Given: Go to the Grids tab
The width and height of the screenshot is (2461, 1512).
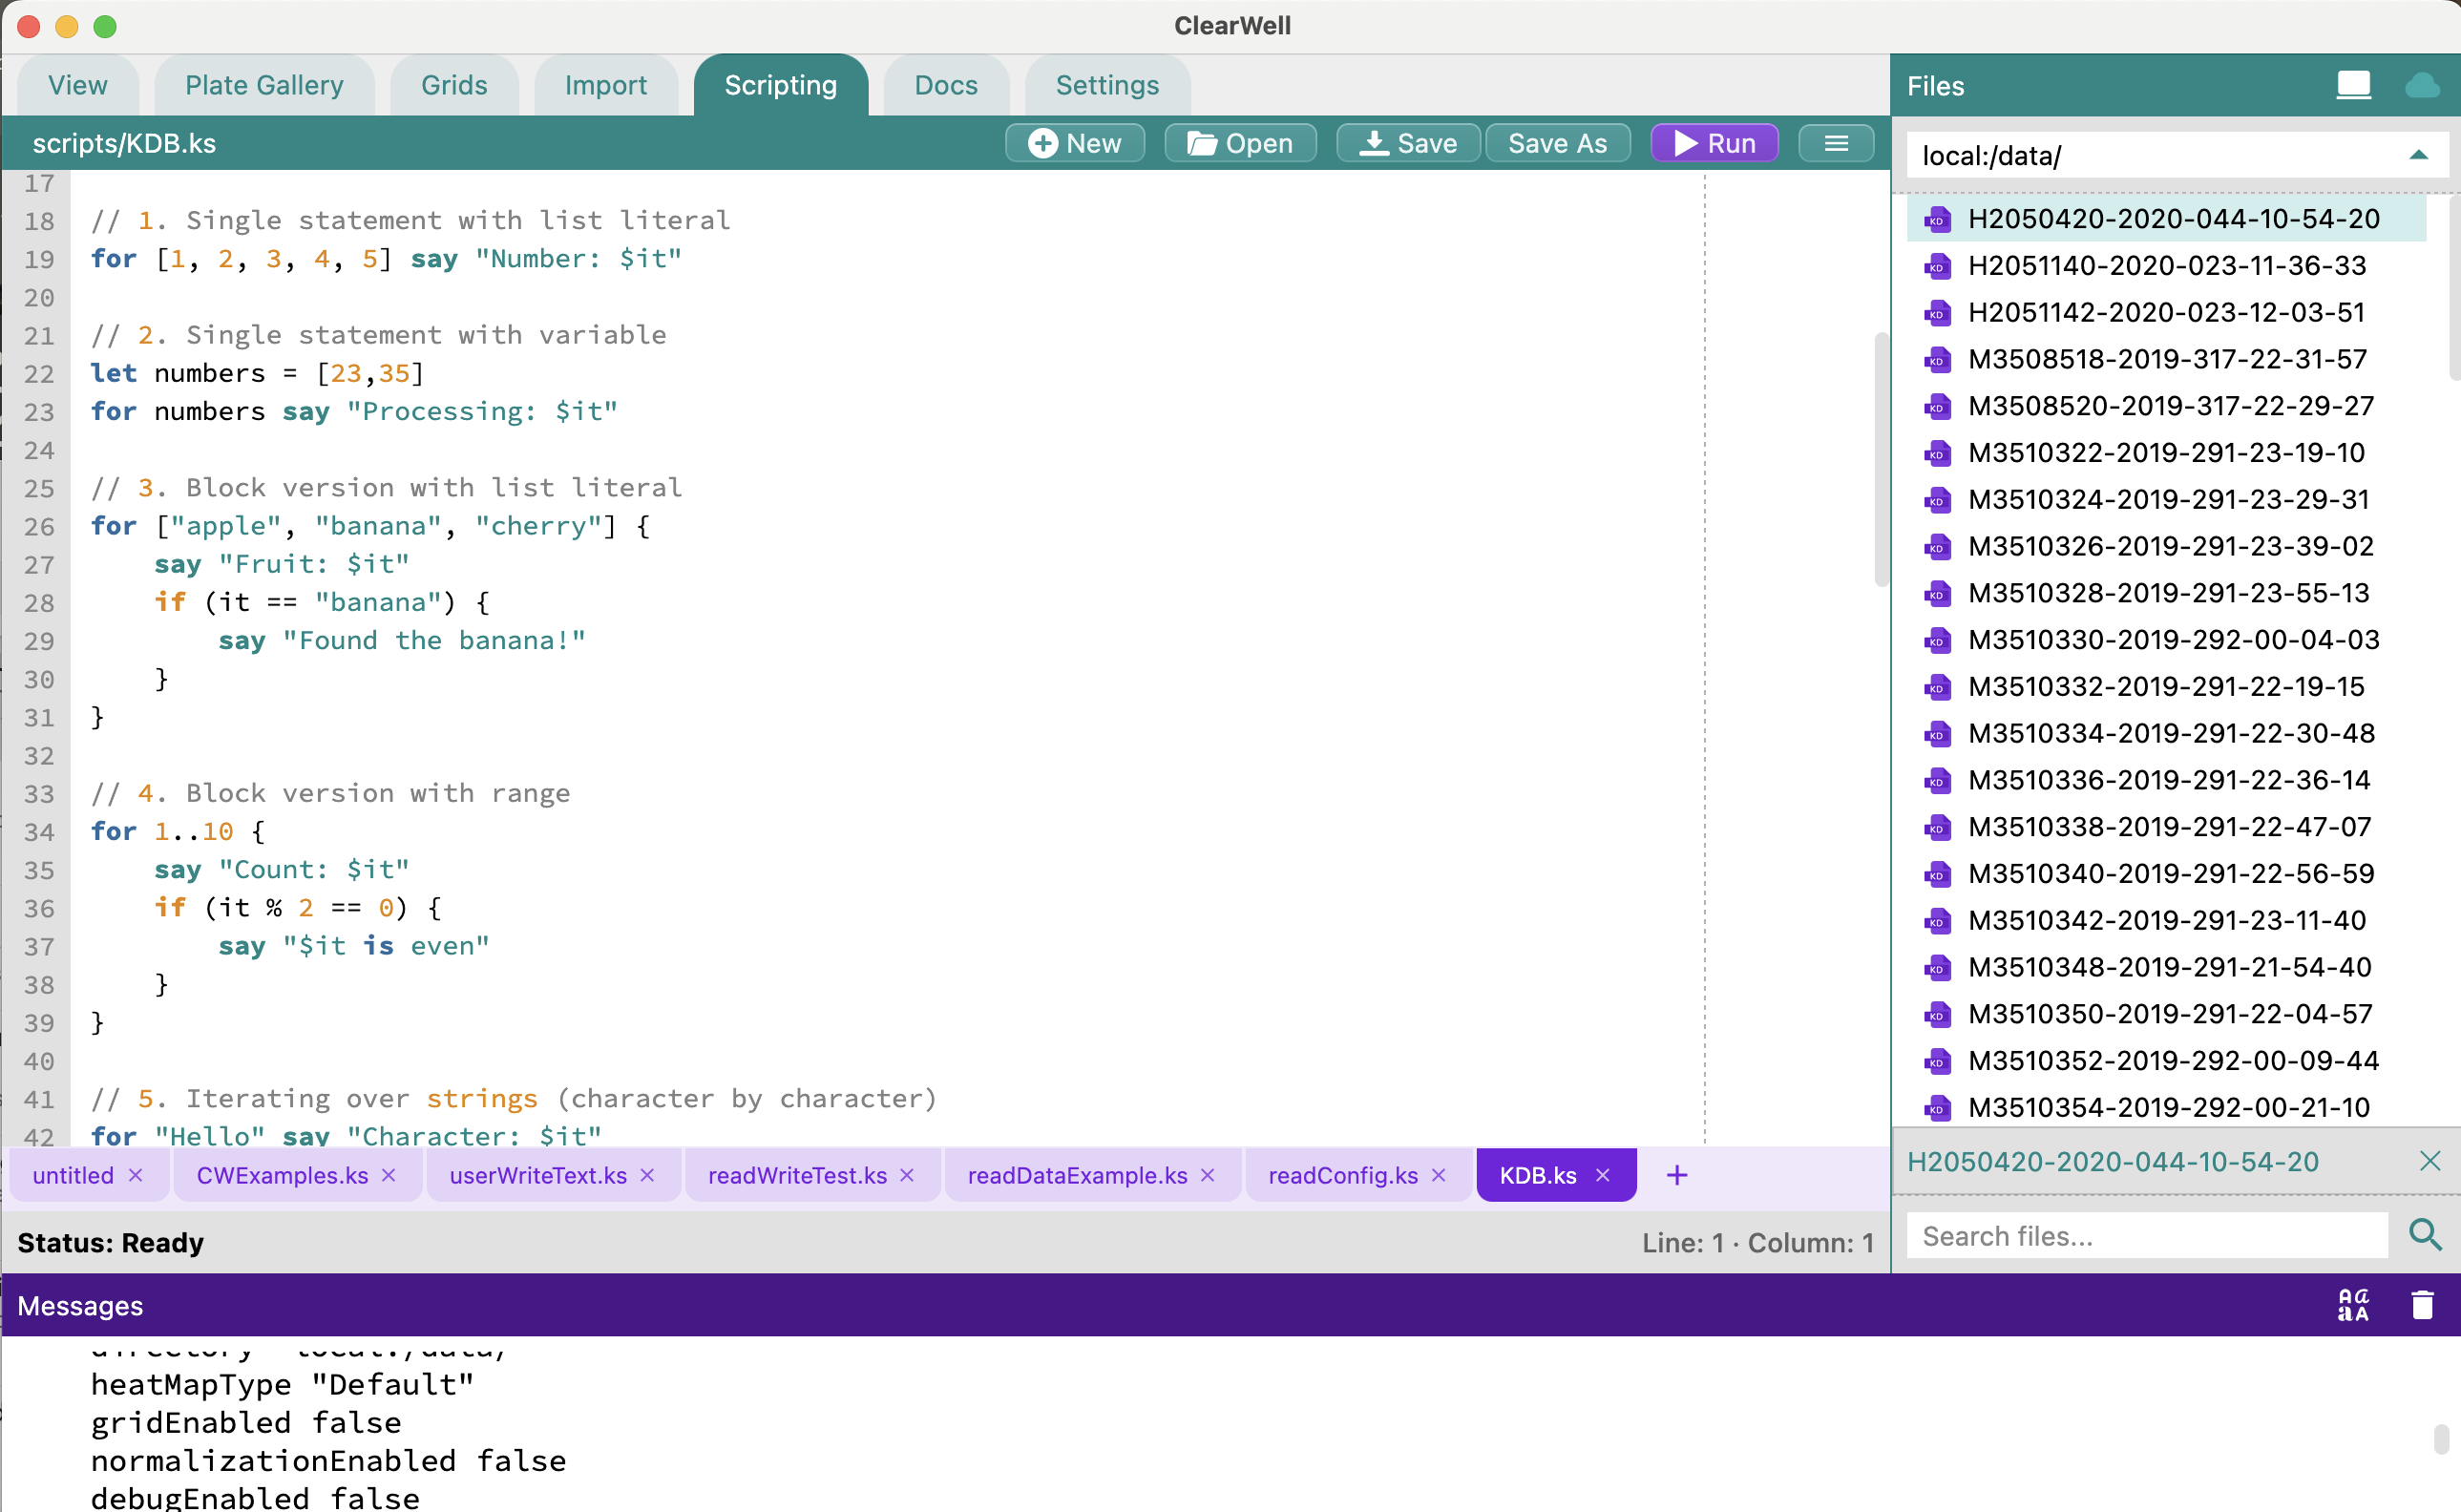Looking at the screenshot, I should tap(454, 85).
